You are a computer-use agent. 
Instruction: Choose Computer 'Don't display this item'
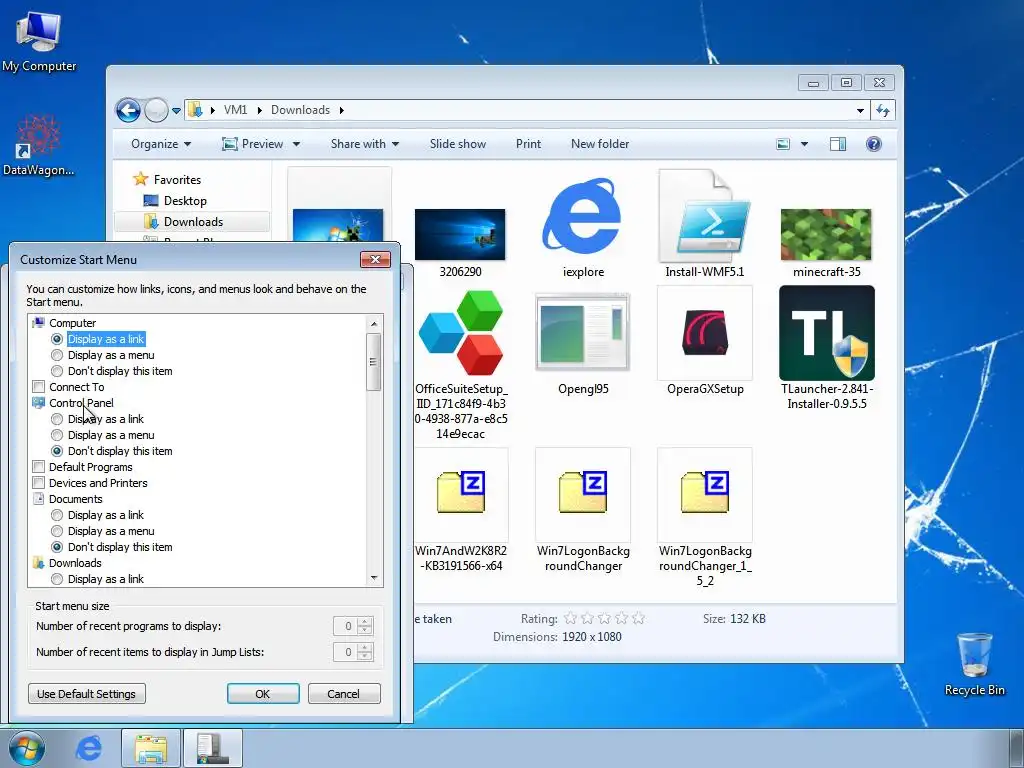pos(57,371)
